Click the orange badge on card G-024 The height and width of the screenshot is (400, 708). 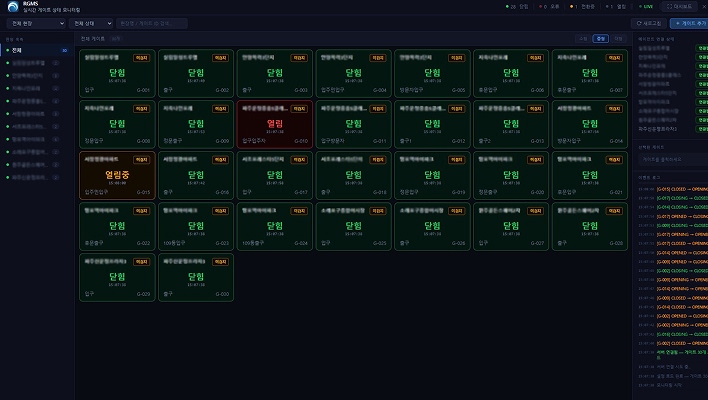point(299,211)
